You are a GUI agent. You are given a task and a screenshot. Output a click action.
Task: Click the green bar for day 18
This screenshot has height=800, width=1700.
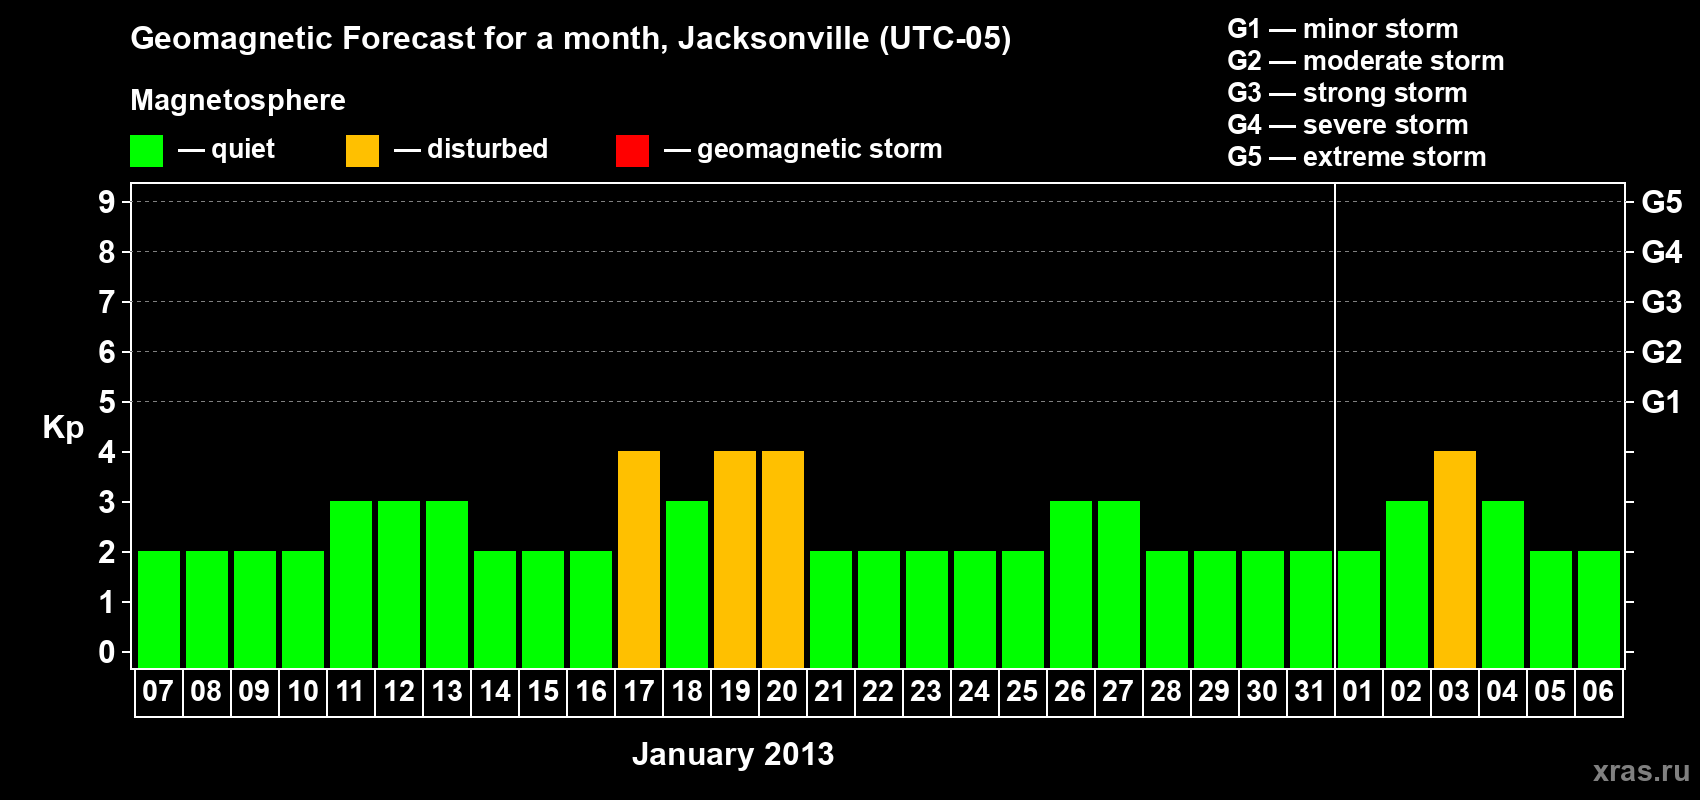point(687,584)
